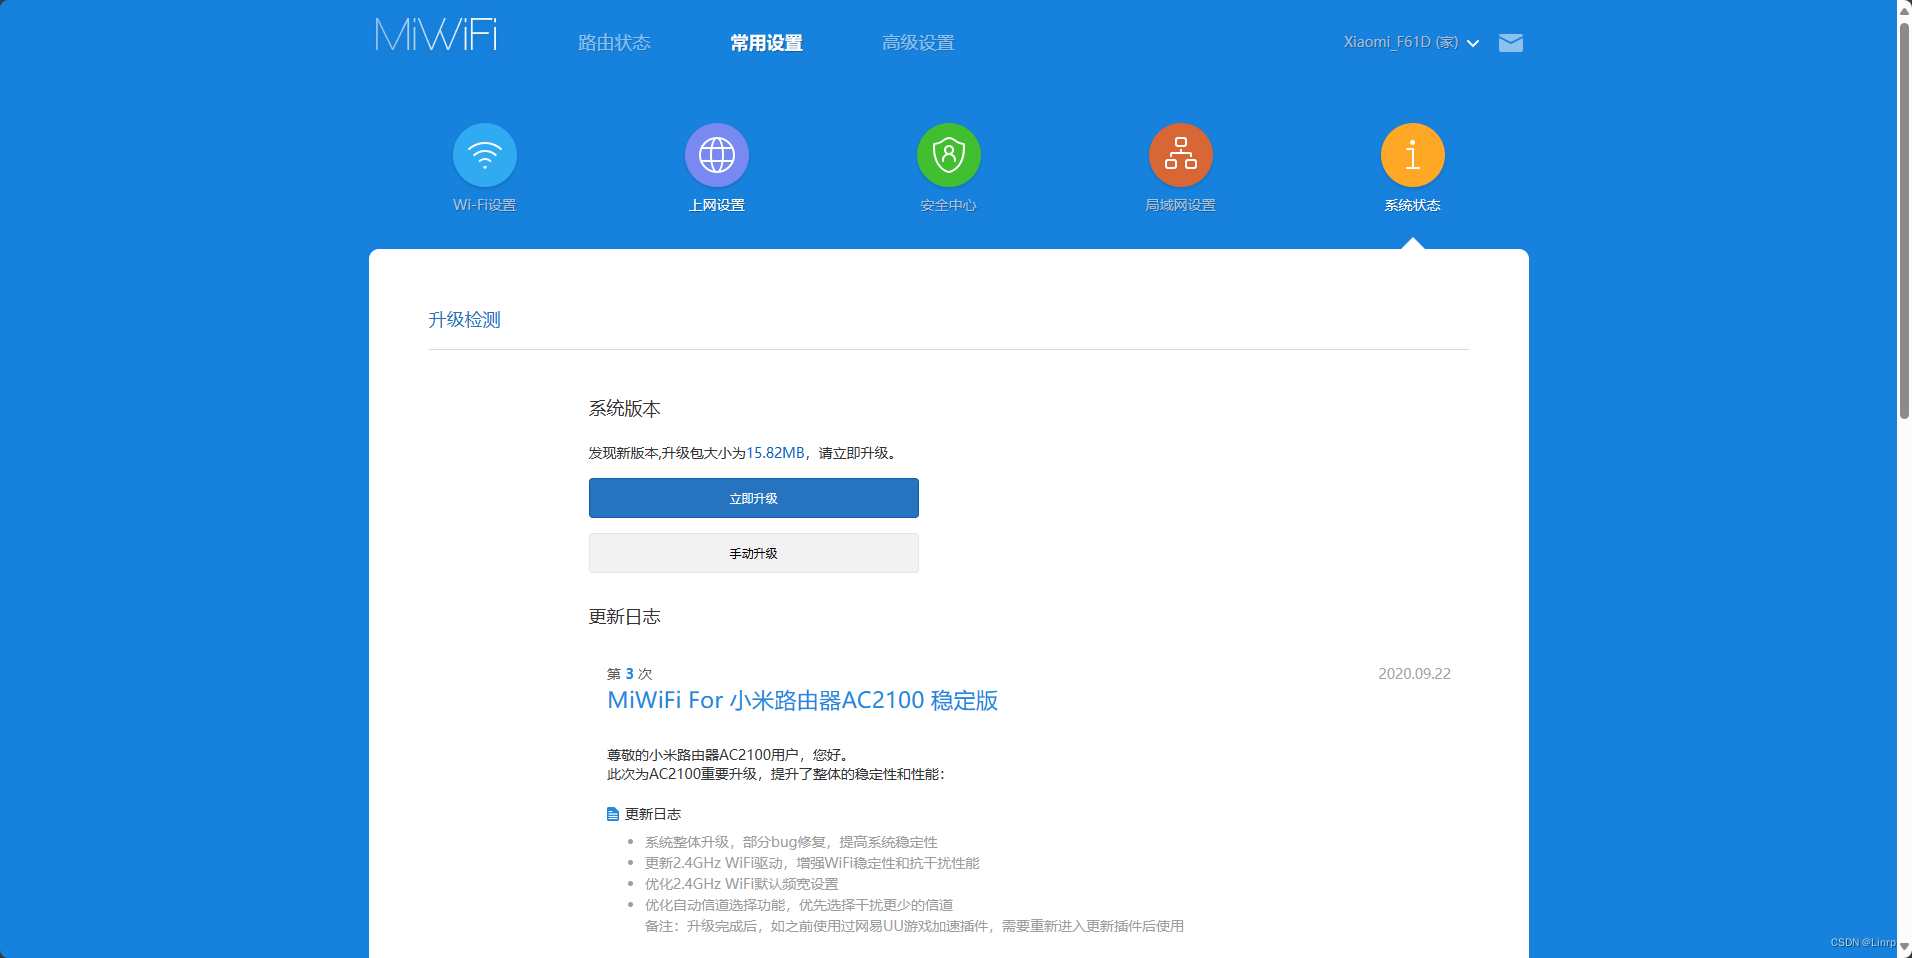The image size is (1912, 958).
Task: Click the 手动升级 button
Action: coord(754,553)
